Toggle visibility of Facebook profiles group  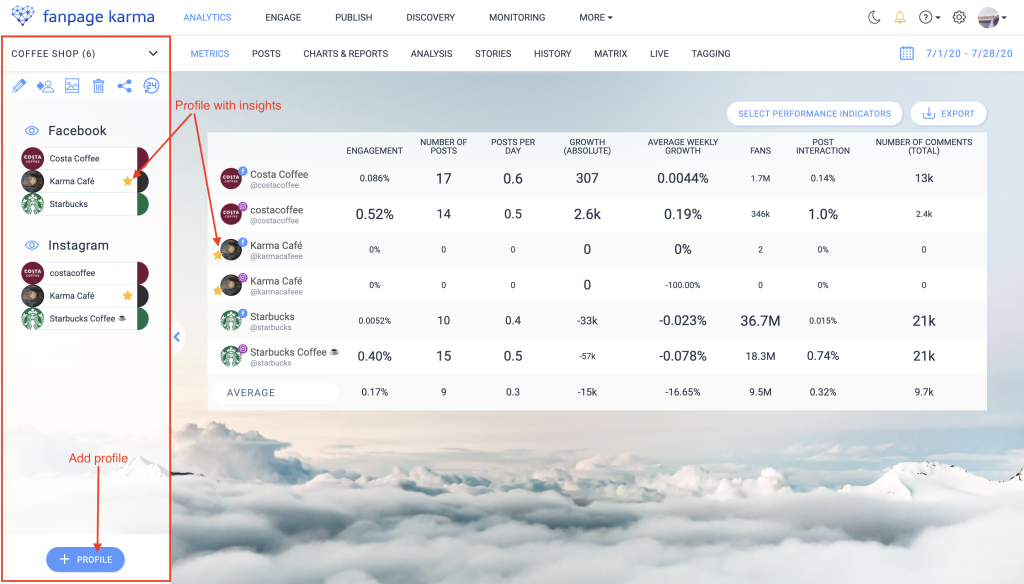pyautogui.click(x=32, y=131)
